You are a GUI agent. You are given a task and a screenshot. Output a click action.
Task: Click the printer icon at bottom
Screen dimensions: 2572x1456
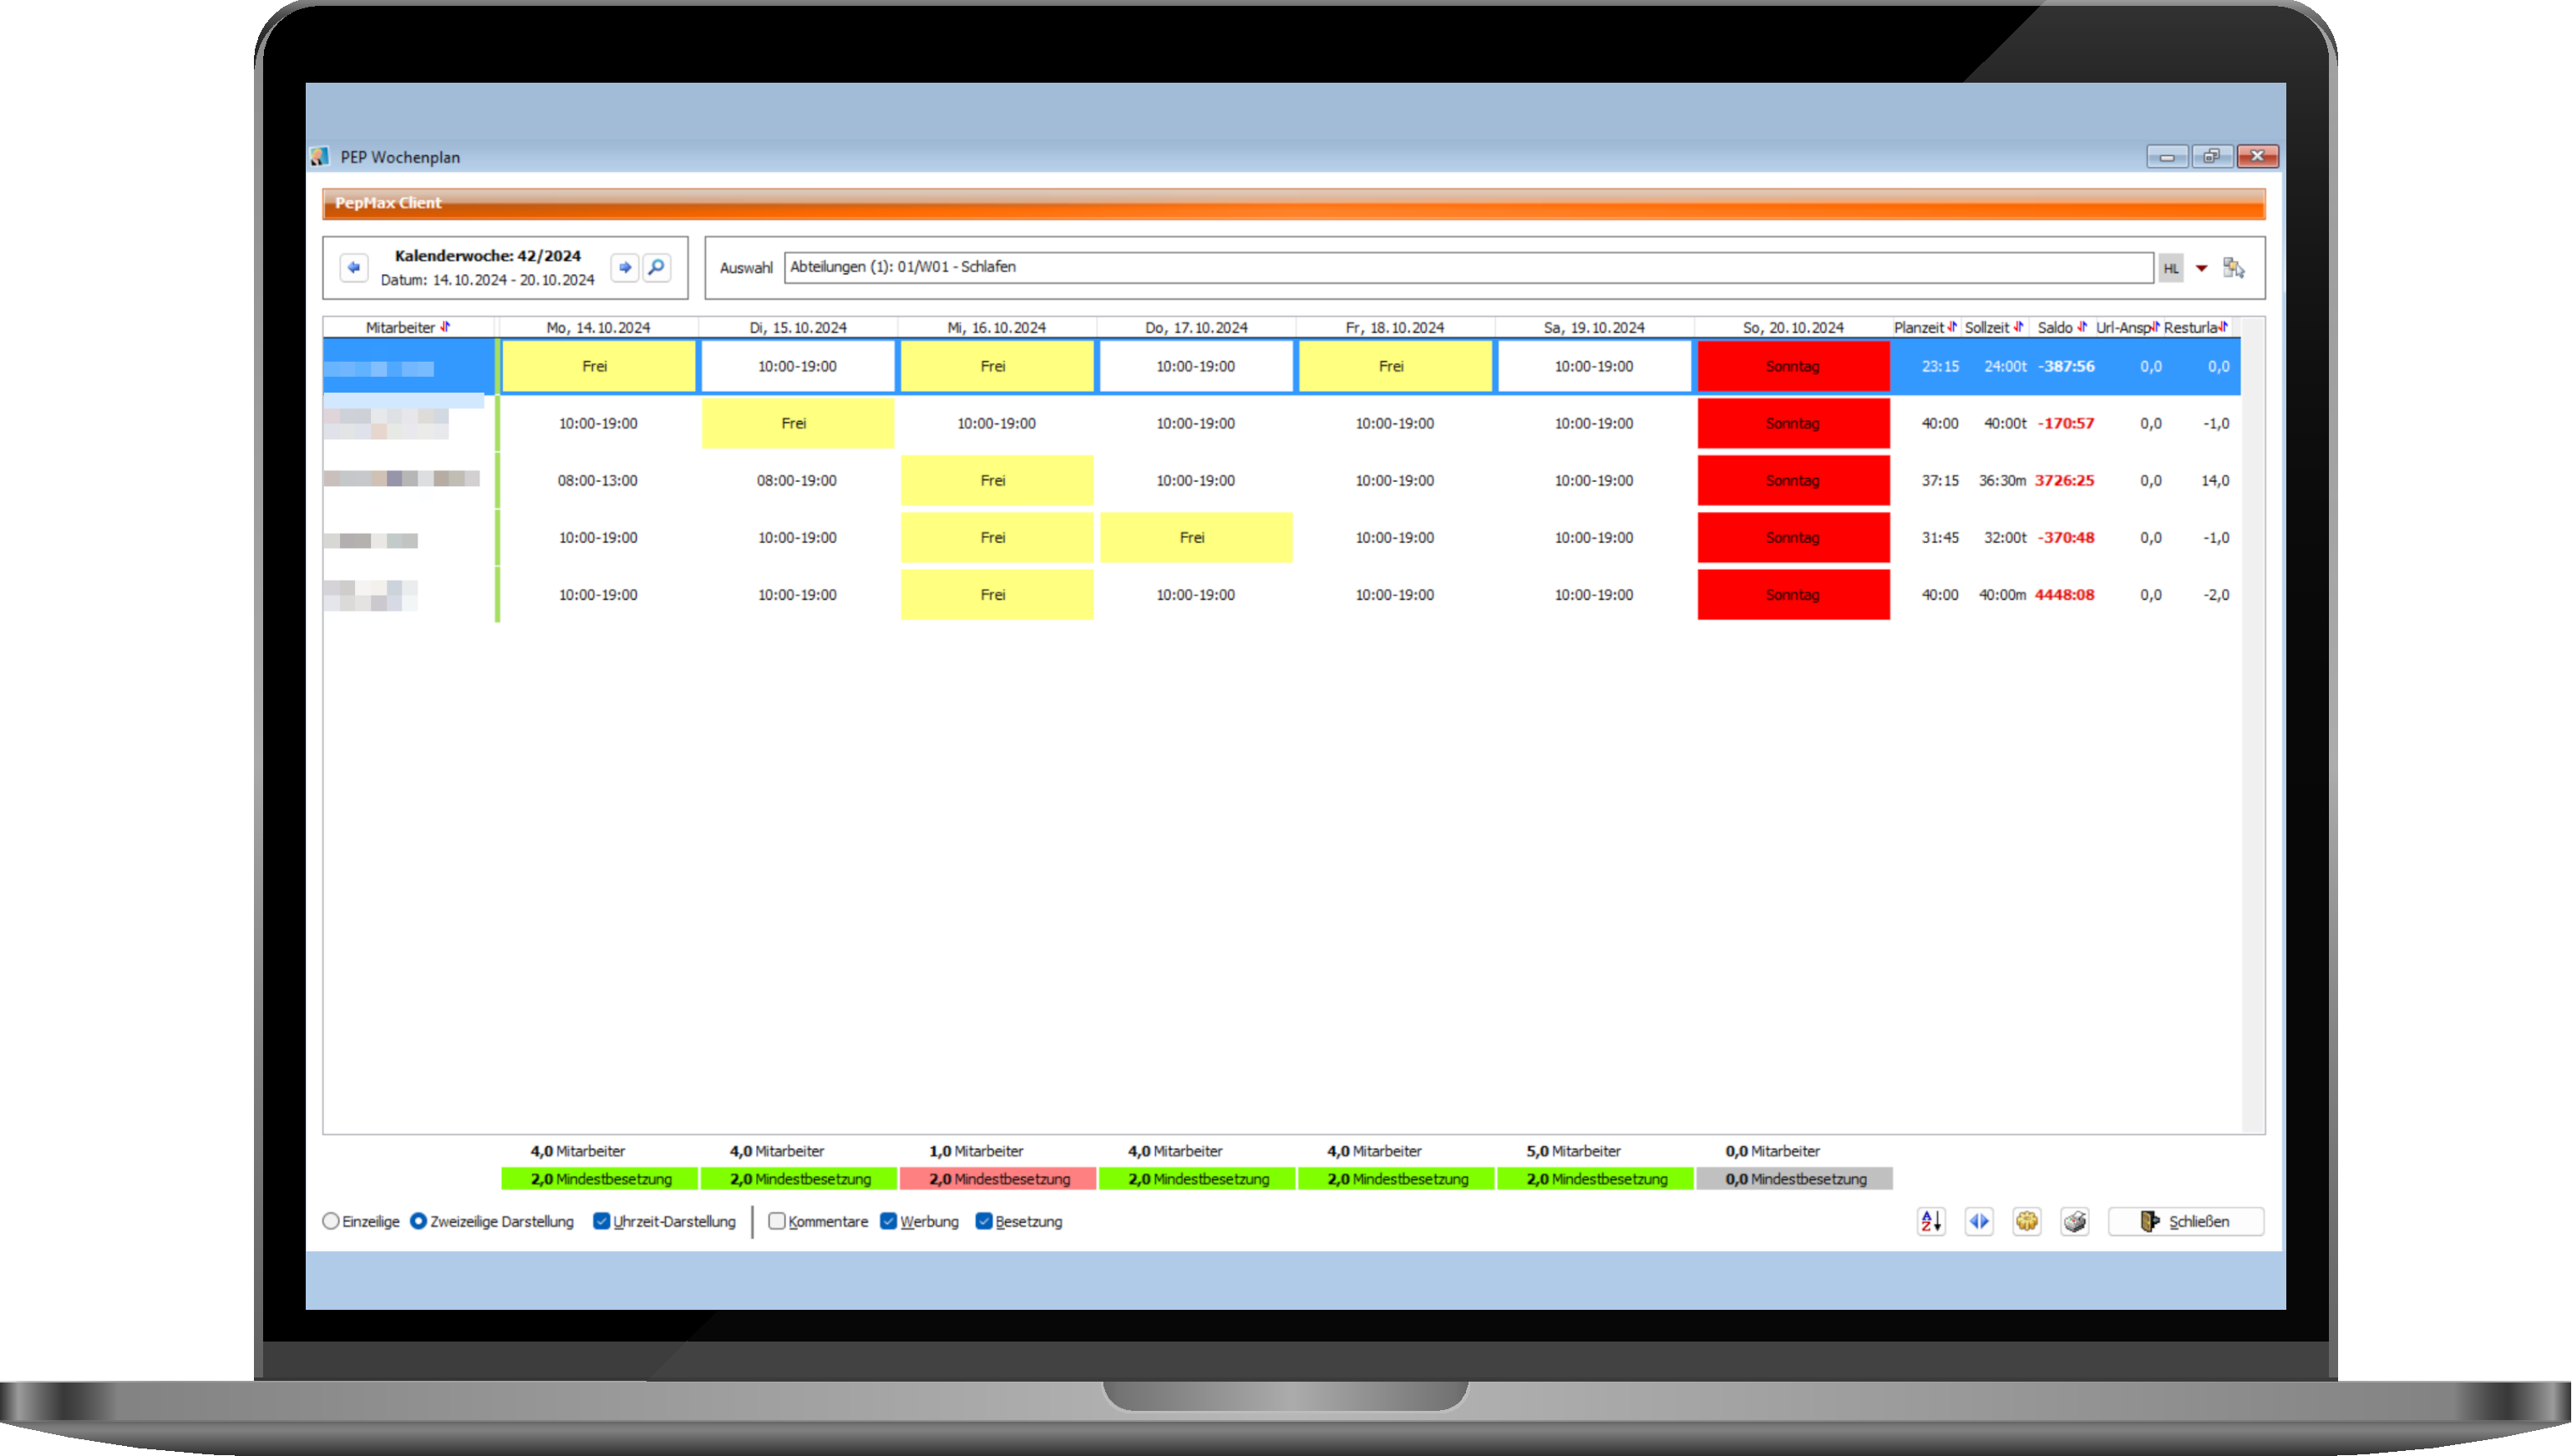tap(2075, 1221)
